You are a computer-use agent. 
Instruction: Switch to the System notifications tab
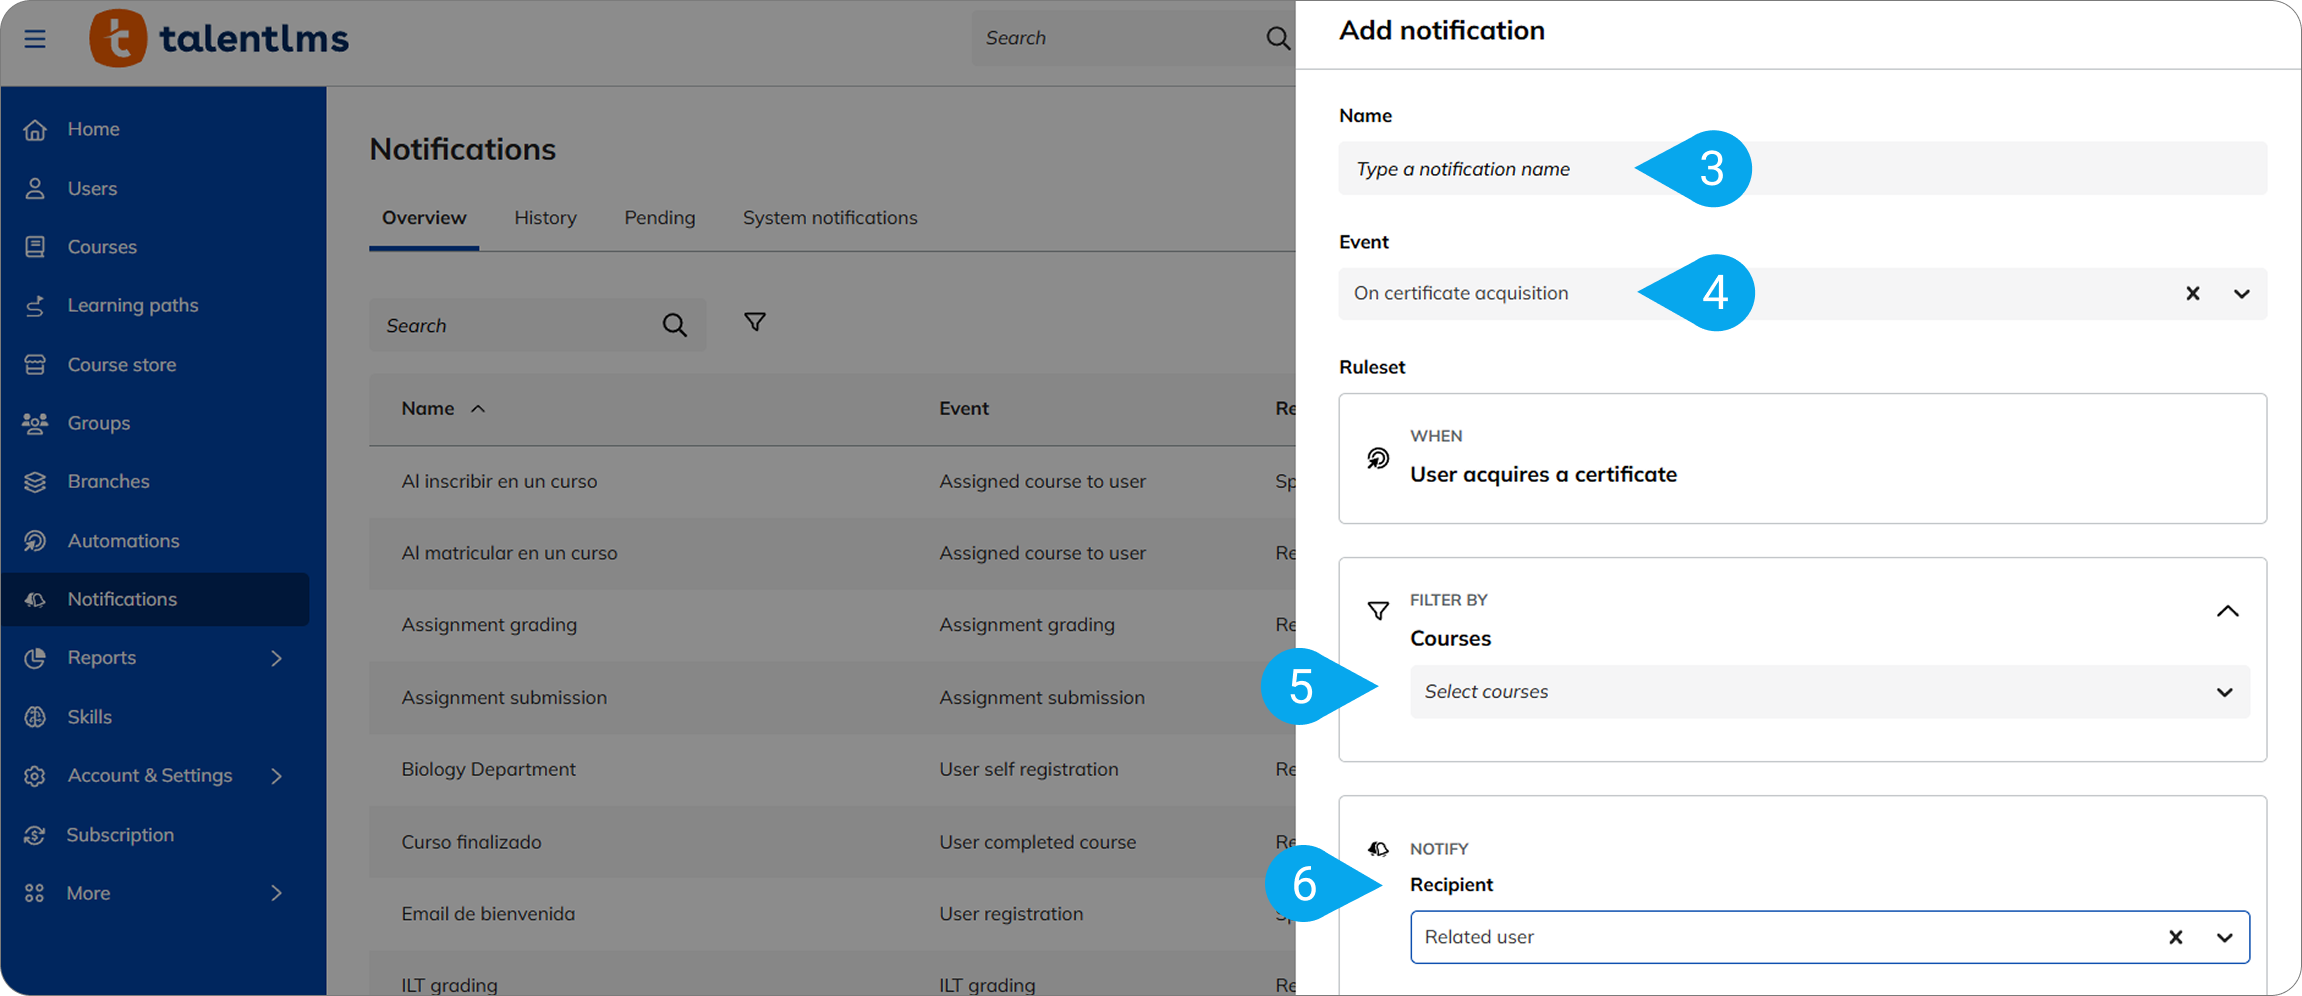pos(829,218)
